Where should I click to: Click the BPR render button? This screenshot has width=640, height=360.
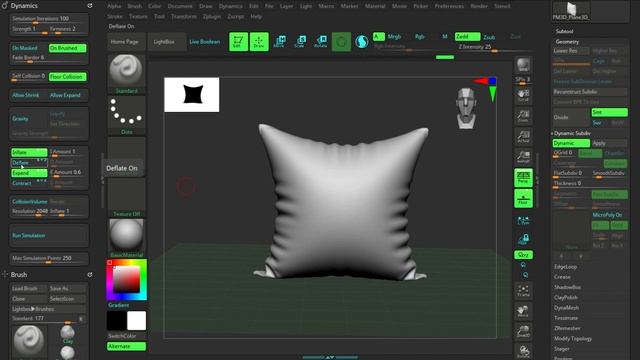(x=523, y=66)
